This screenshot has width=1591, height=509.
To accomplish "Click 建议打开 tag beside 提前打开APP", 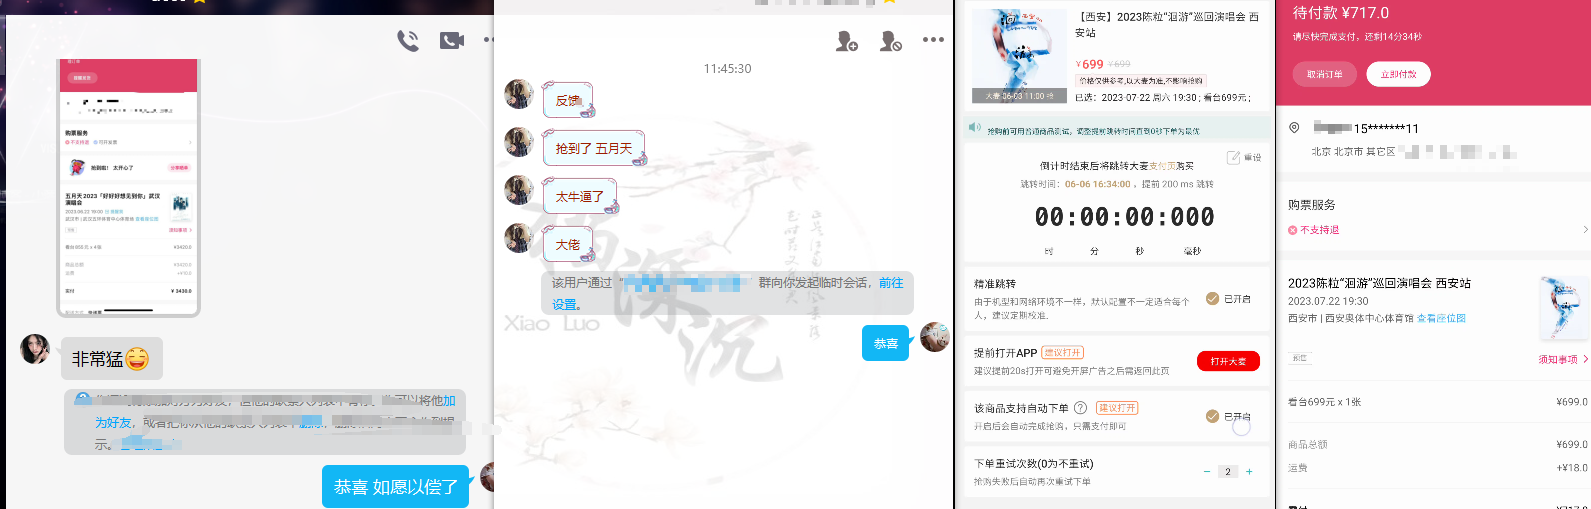I will (1063, 352).
